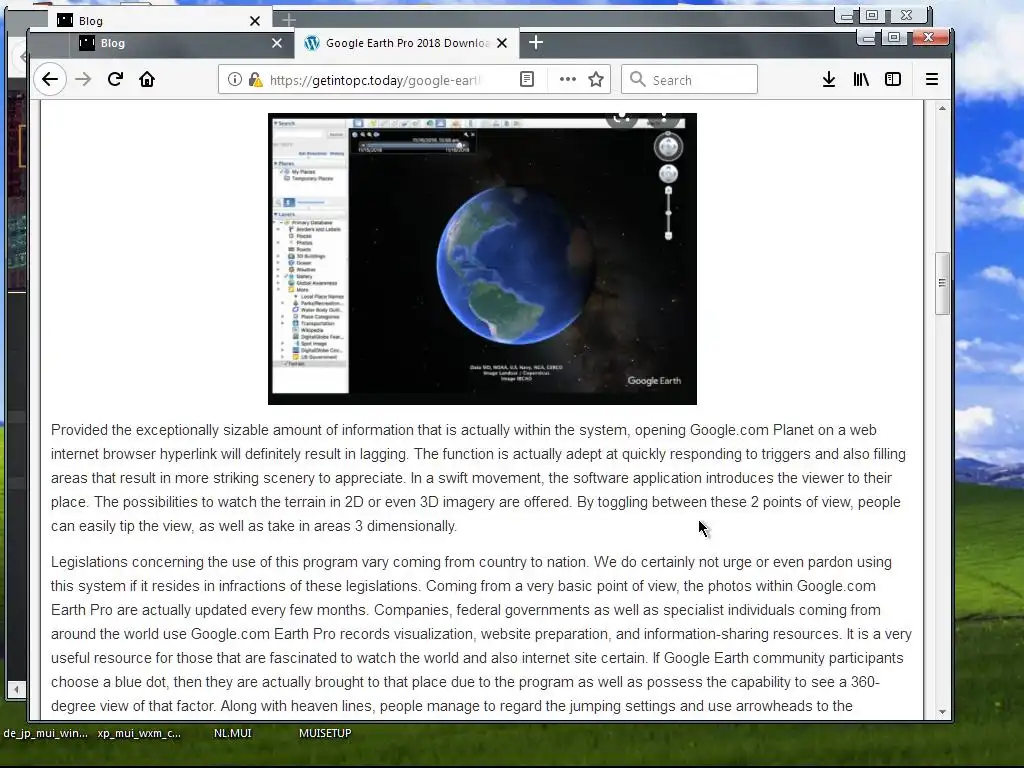The width and height of the screenshot is (1024, 768).
Task: Click the address bar URL getintopc.today
Action: coord(374,80)
